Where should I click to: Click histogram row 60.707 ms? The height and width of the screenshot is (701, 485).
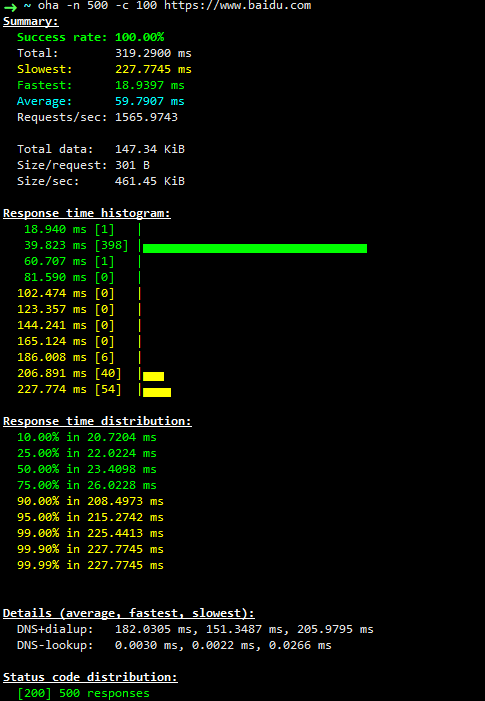[x=82, y=262]
